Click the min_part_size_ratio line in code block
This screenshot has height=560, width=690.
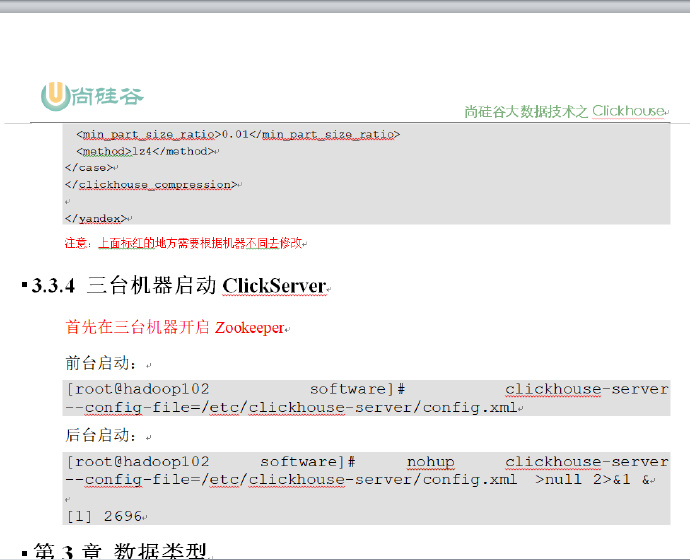[x=238, y=134]
